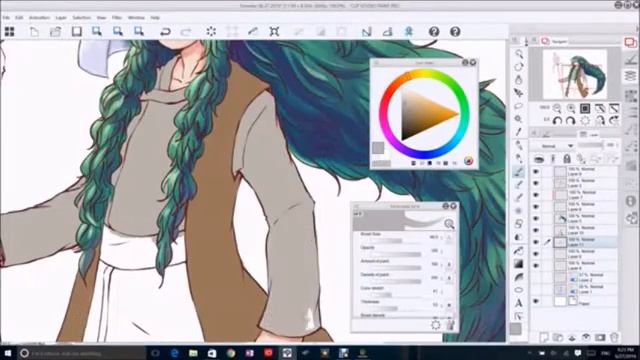The height and width of the screenshot is (360, 640).
Task: Toggle visibility eye of Layer 4
Action: 536,266
